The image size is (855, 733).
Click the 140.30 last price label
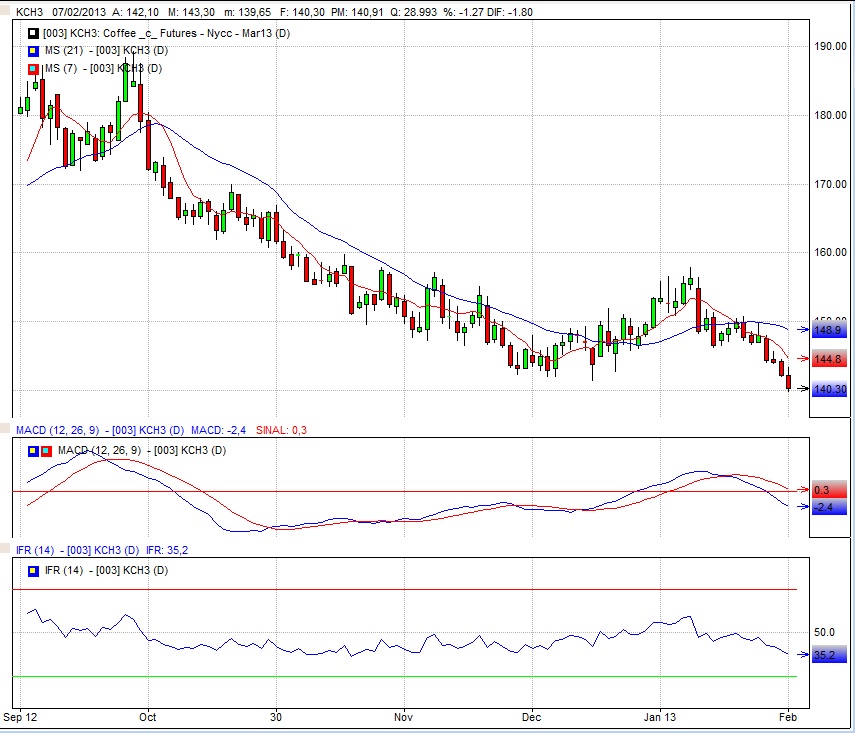[x=830, y=390]
